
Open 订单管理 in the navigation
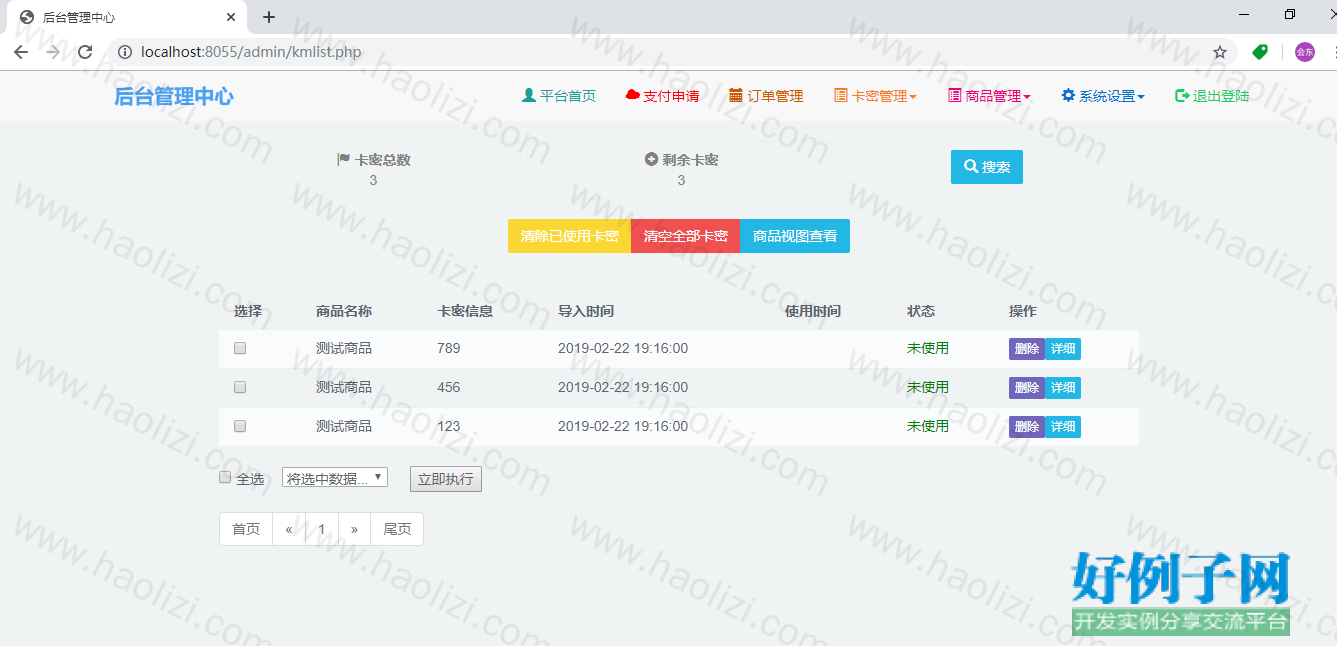pyautogui.click(x=766, y=96)
